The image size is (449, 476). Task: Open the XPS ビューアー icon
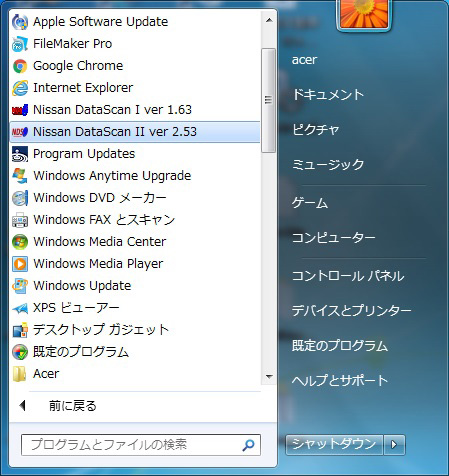(20, 308)
